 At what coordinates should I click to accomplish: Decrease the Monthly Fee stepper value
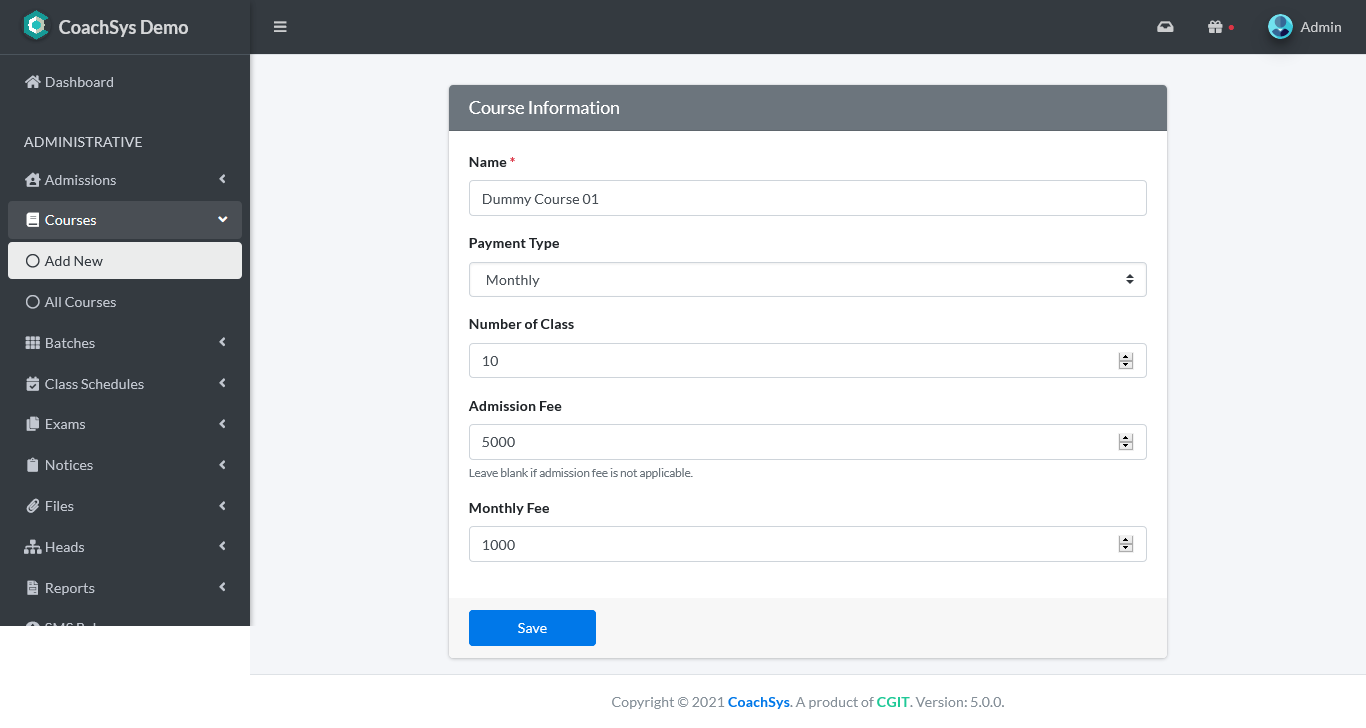coord(1126,549)
